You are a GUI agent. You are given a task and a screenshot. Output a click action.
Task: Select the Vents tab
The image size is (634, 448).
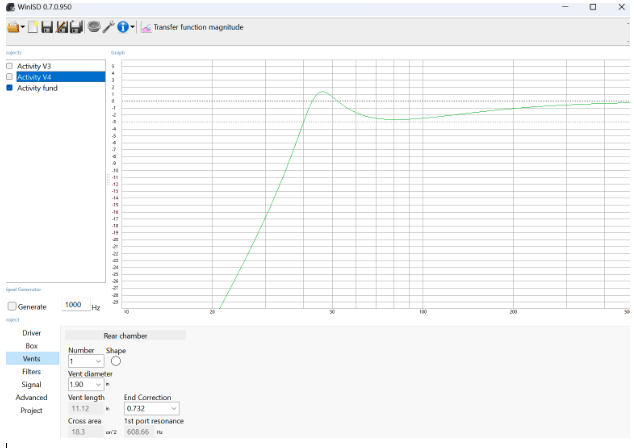click(32, 359)
